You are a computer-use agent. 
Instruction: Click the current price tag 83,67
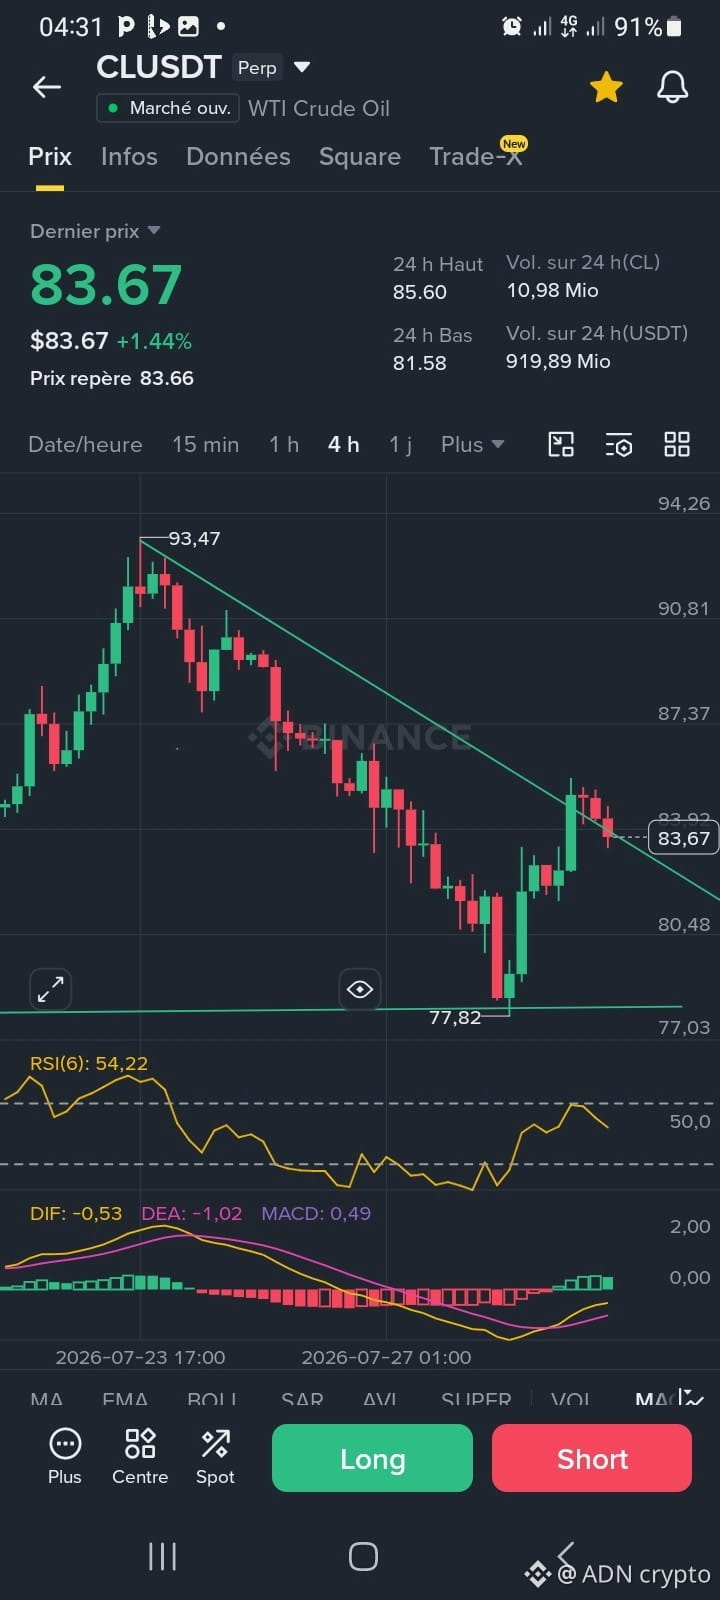coord(684,838)
